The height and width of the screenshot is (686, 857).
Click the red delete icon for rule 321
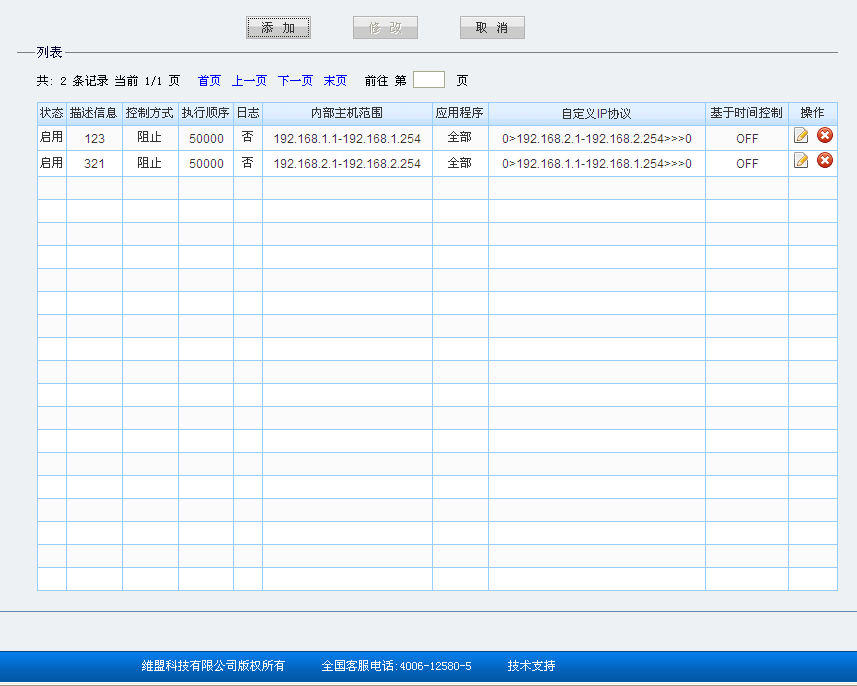tap(825, 161)
